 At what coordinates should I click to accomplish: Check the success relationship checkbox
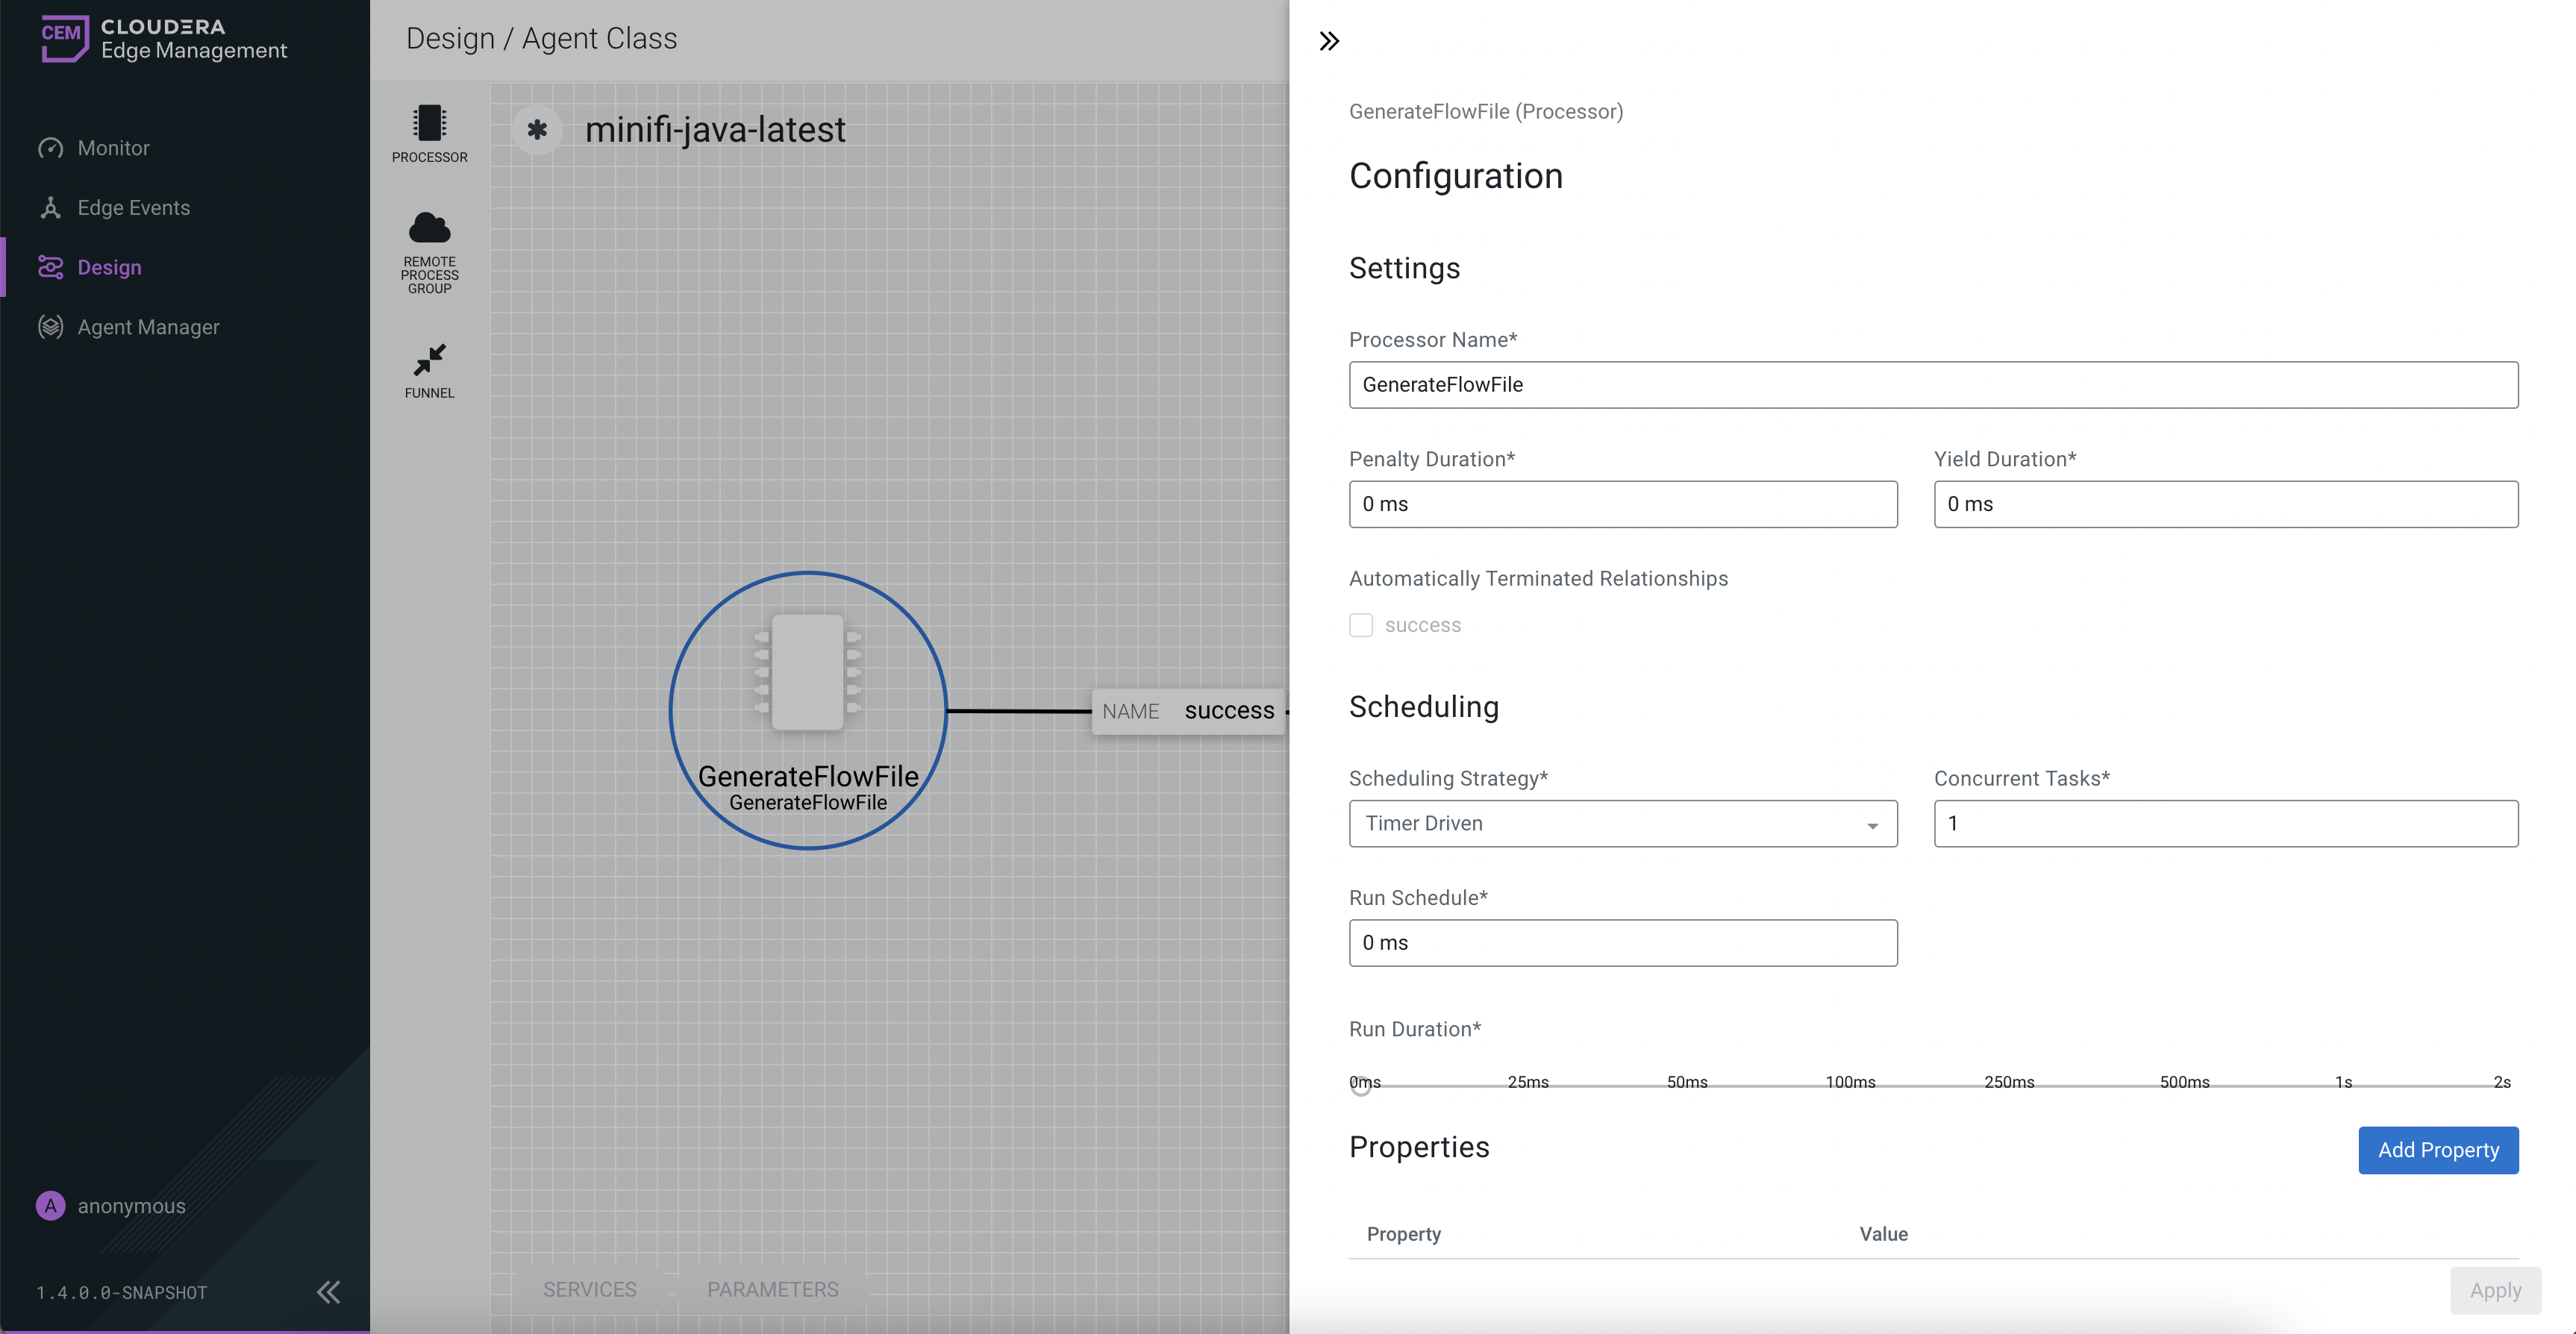pyautogui.click(x=1360, y=624)
